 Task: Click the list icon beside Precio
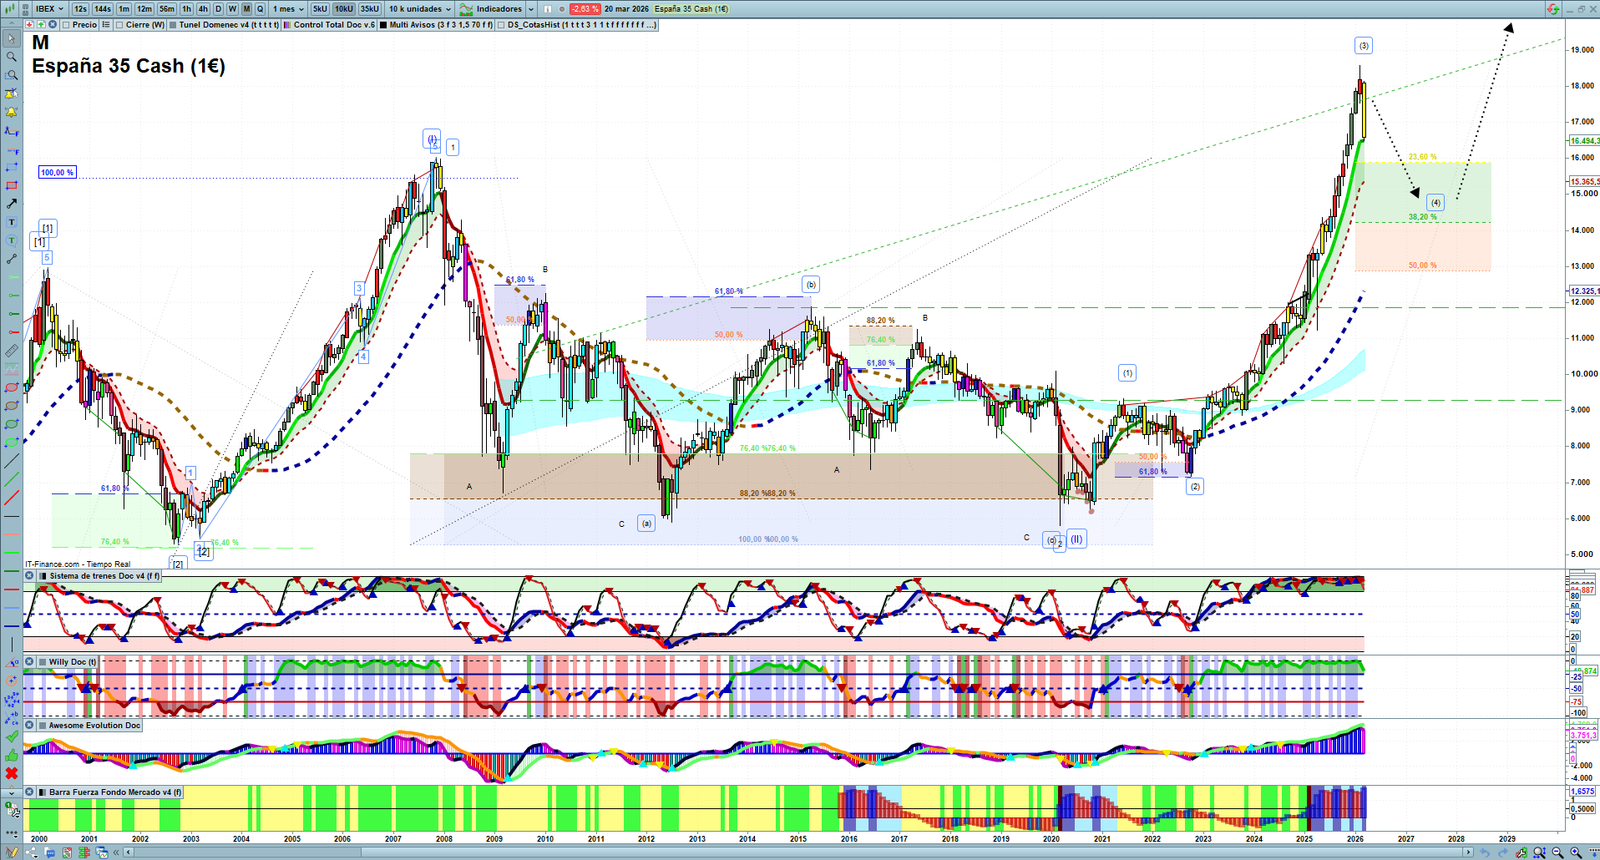(106, 25)
